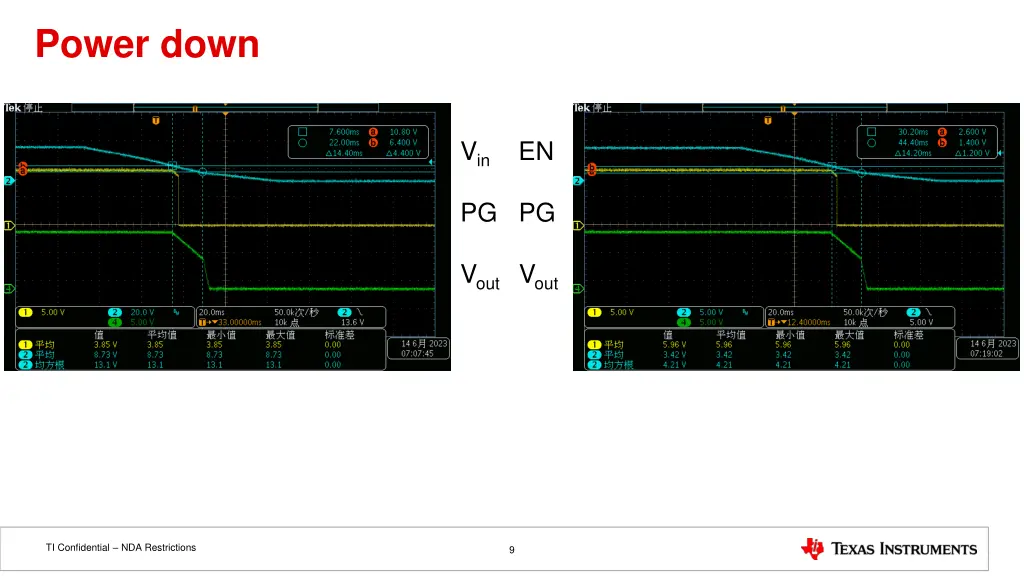Click circle cursor symbol next to 44.40ms
Screen dimensions: 1024x576
coord(871,142)
